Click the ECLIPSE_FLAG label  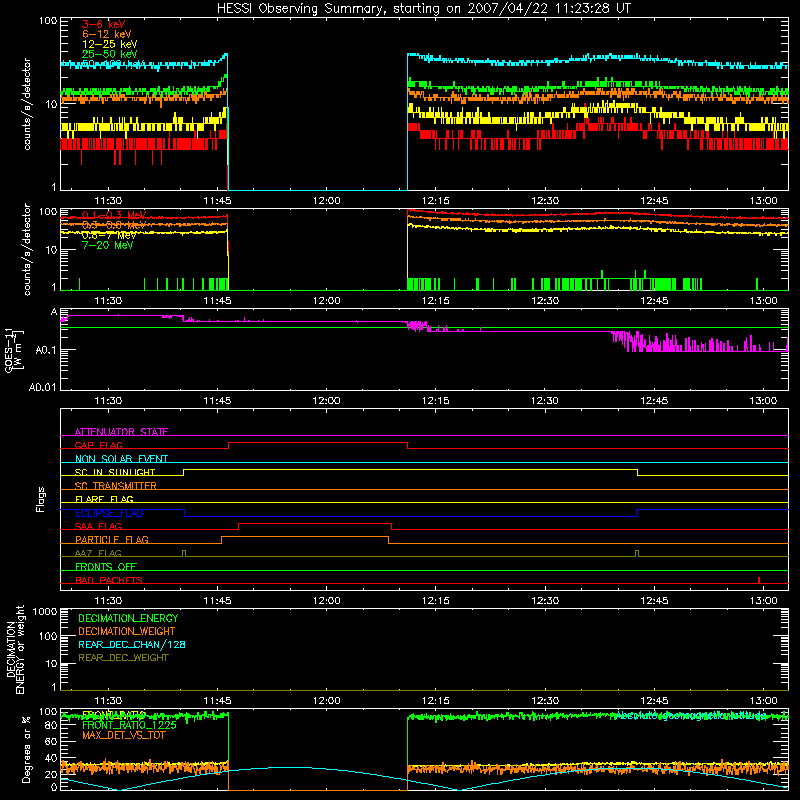(109, 513)
